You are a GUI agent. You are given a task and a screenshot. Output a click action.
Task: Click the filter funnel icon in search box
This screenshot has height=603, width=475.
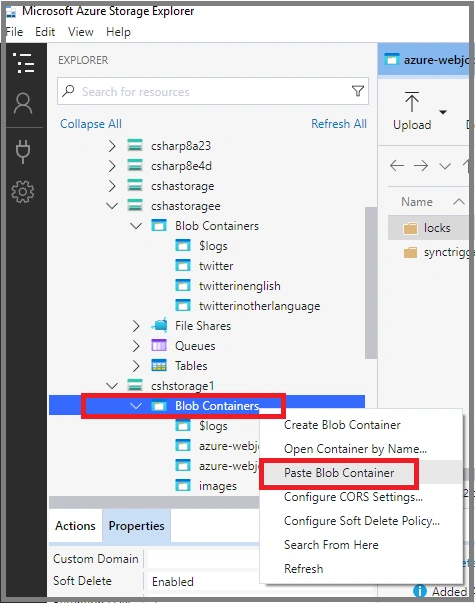(358, 91)
